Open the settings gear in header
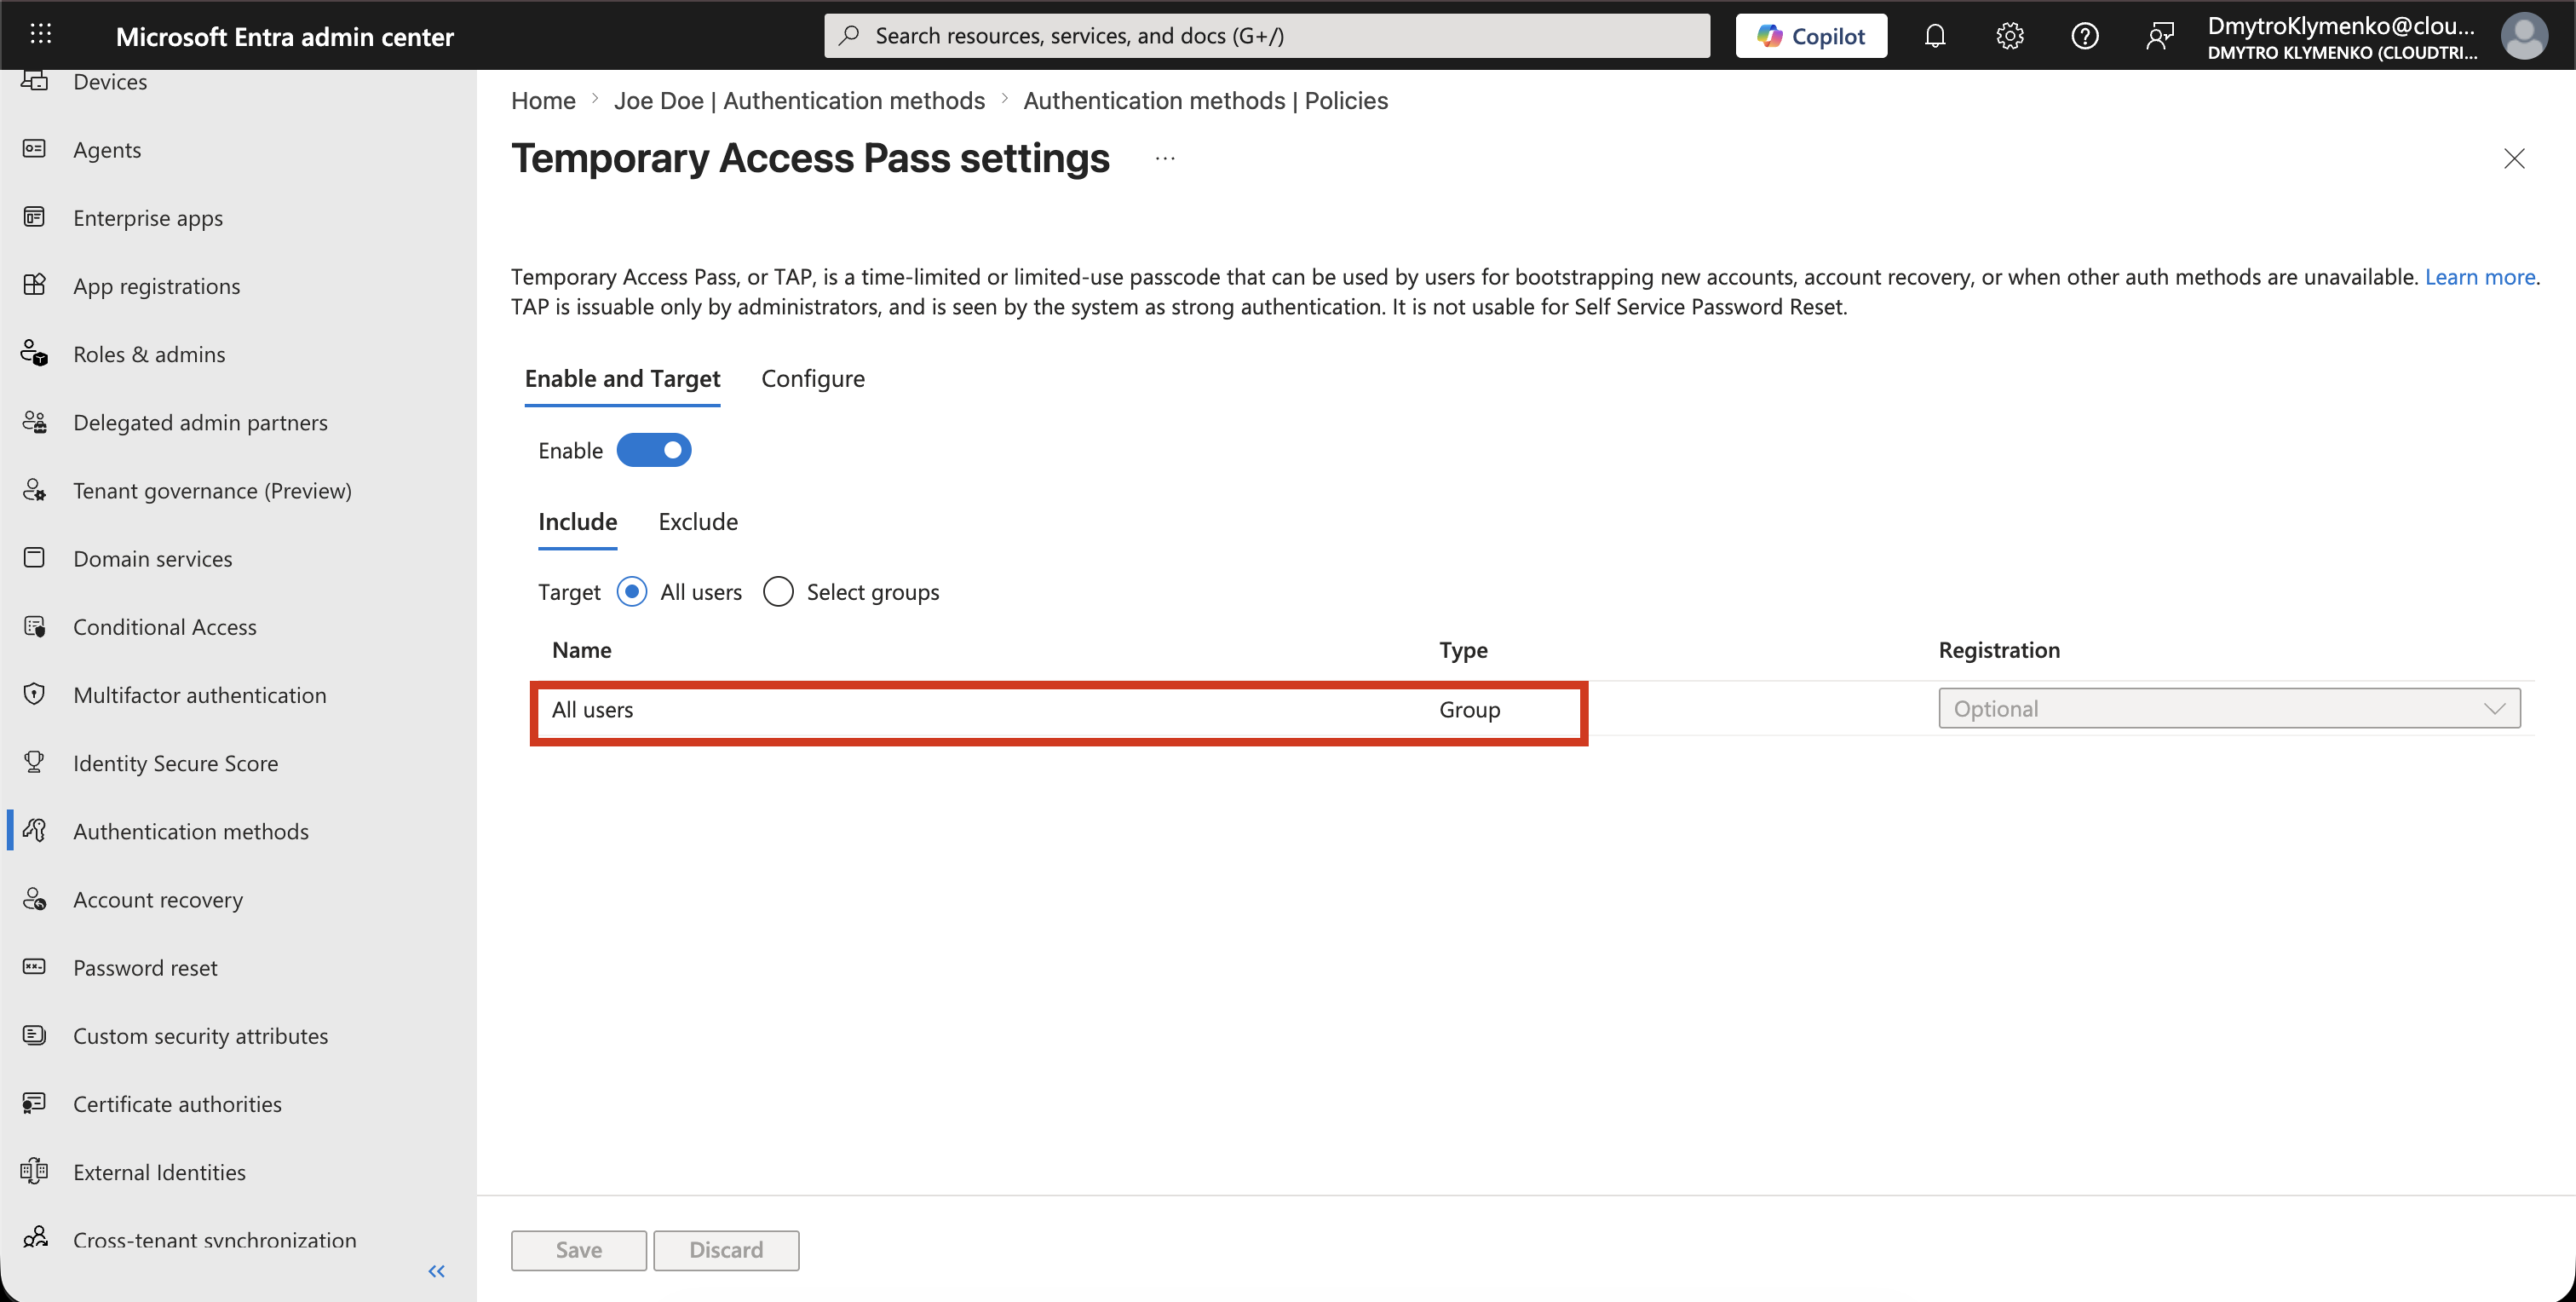Image resolution: width=2576 pixels, height=1302 pixels. [2010, 36]
